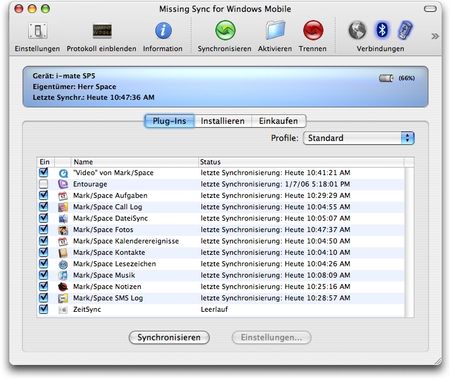Viewport: 450px width, 379px height.
Task: Click the battery status icon
Action: [x=386, y=78]
